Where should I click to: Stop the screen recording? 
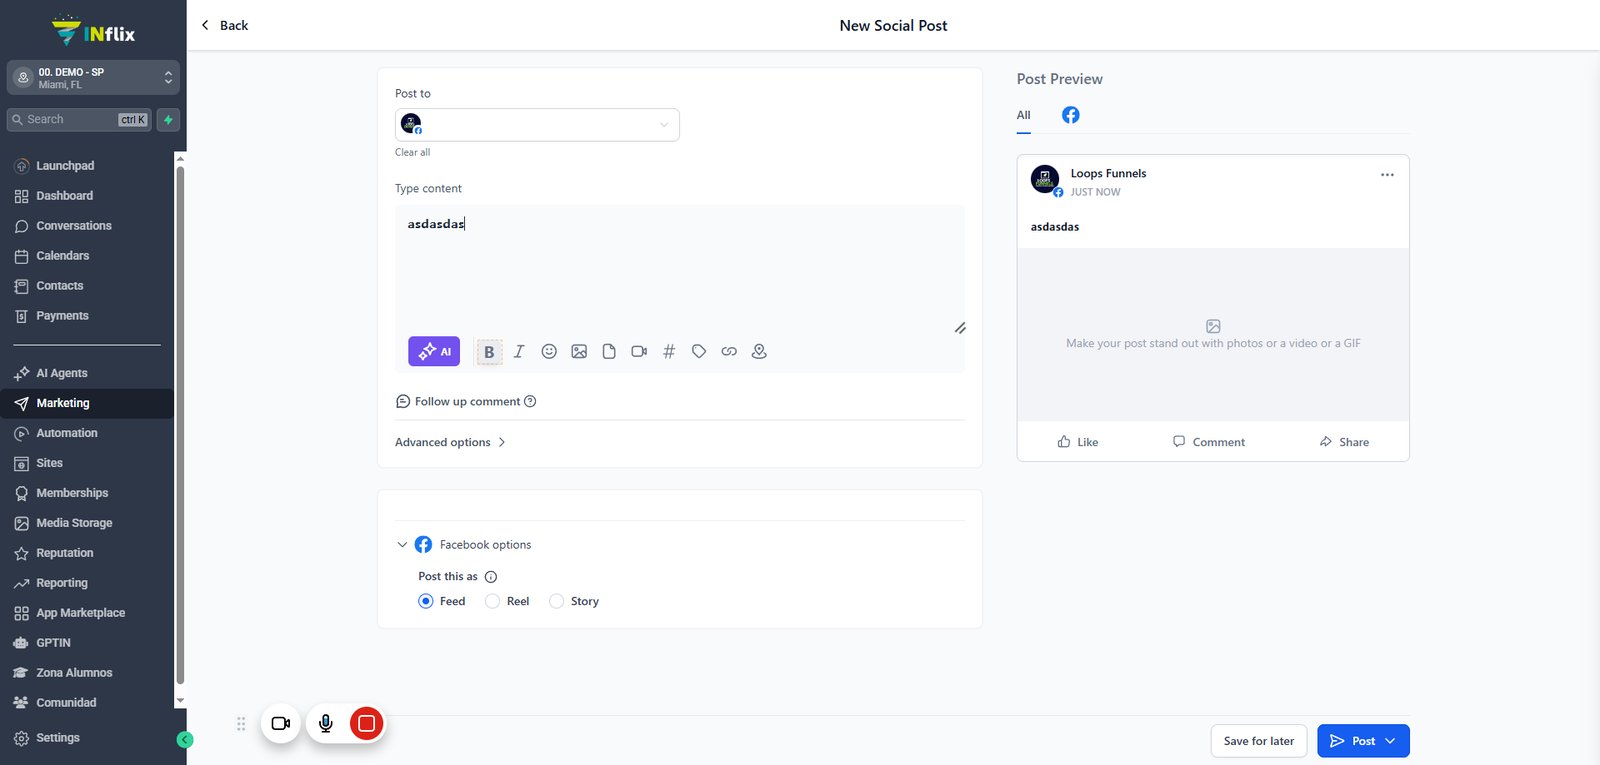click(367, 723)
